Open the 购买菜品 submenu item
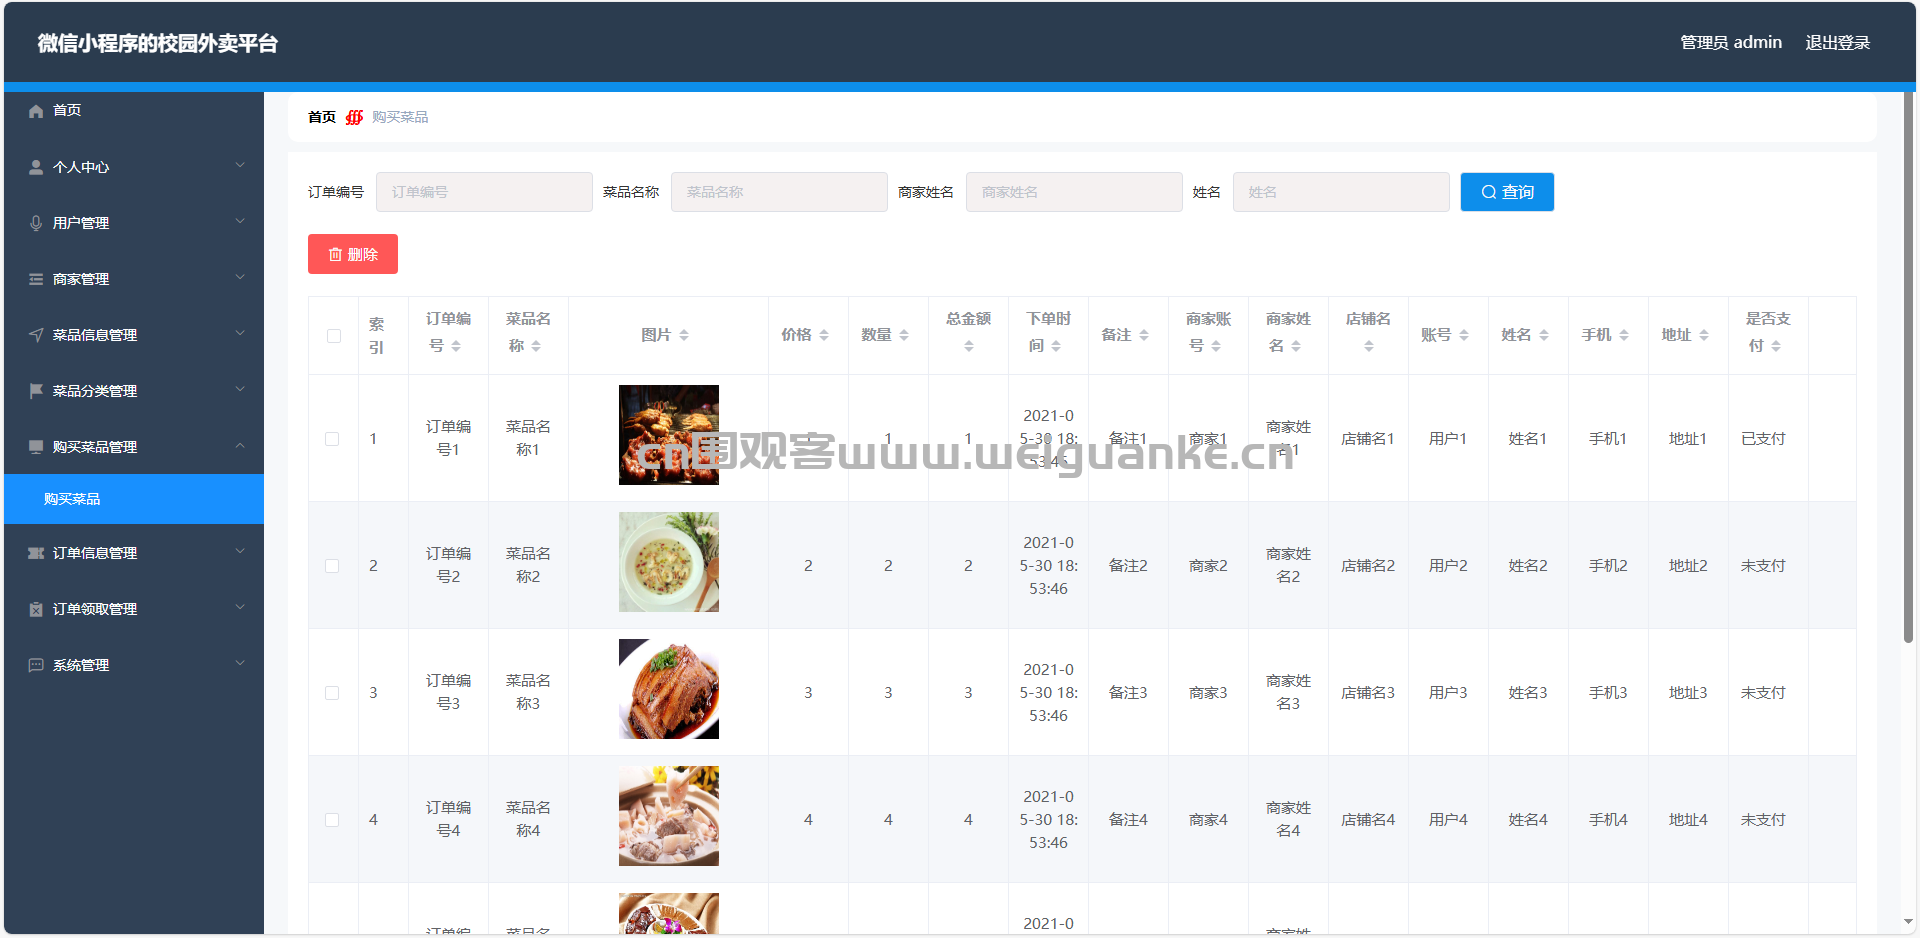The width and height of the screenshot is (1920, 938). click(72, 499)
